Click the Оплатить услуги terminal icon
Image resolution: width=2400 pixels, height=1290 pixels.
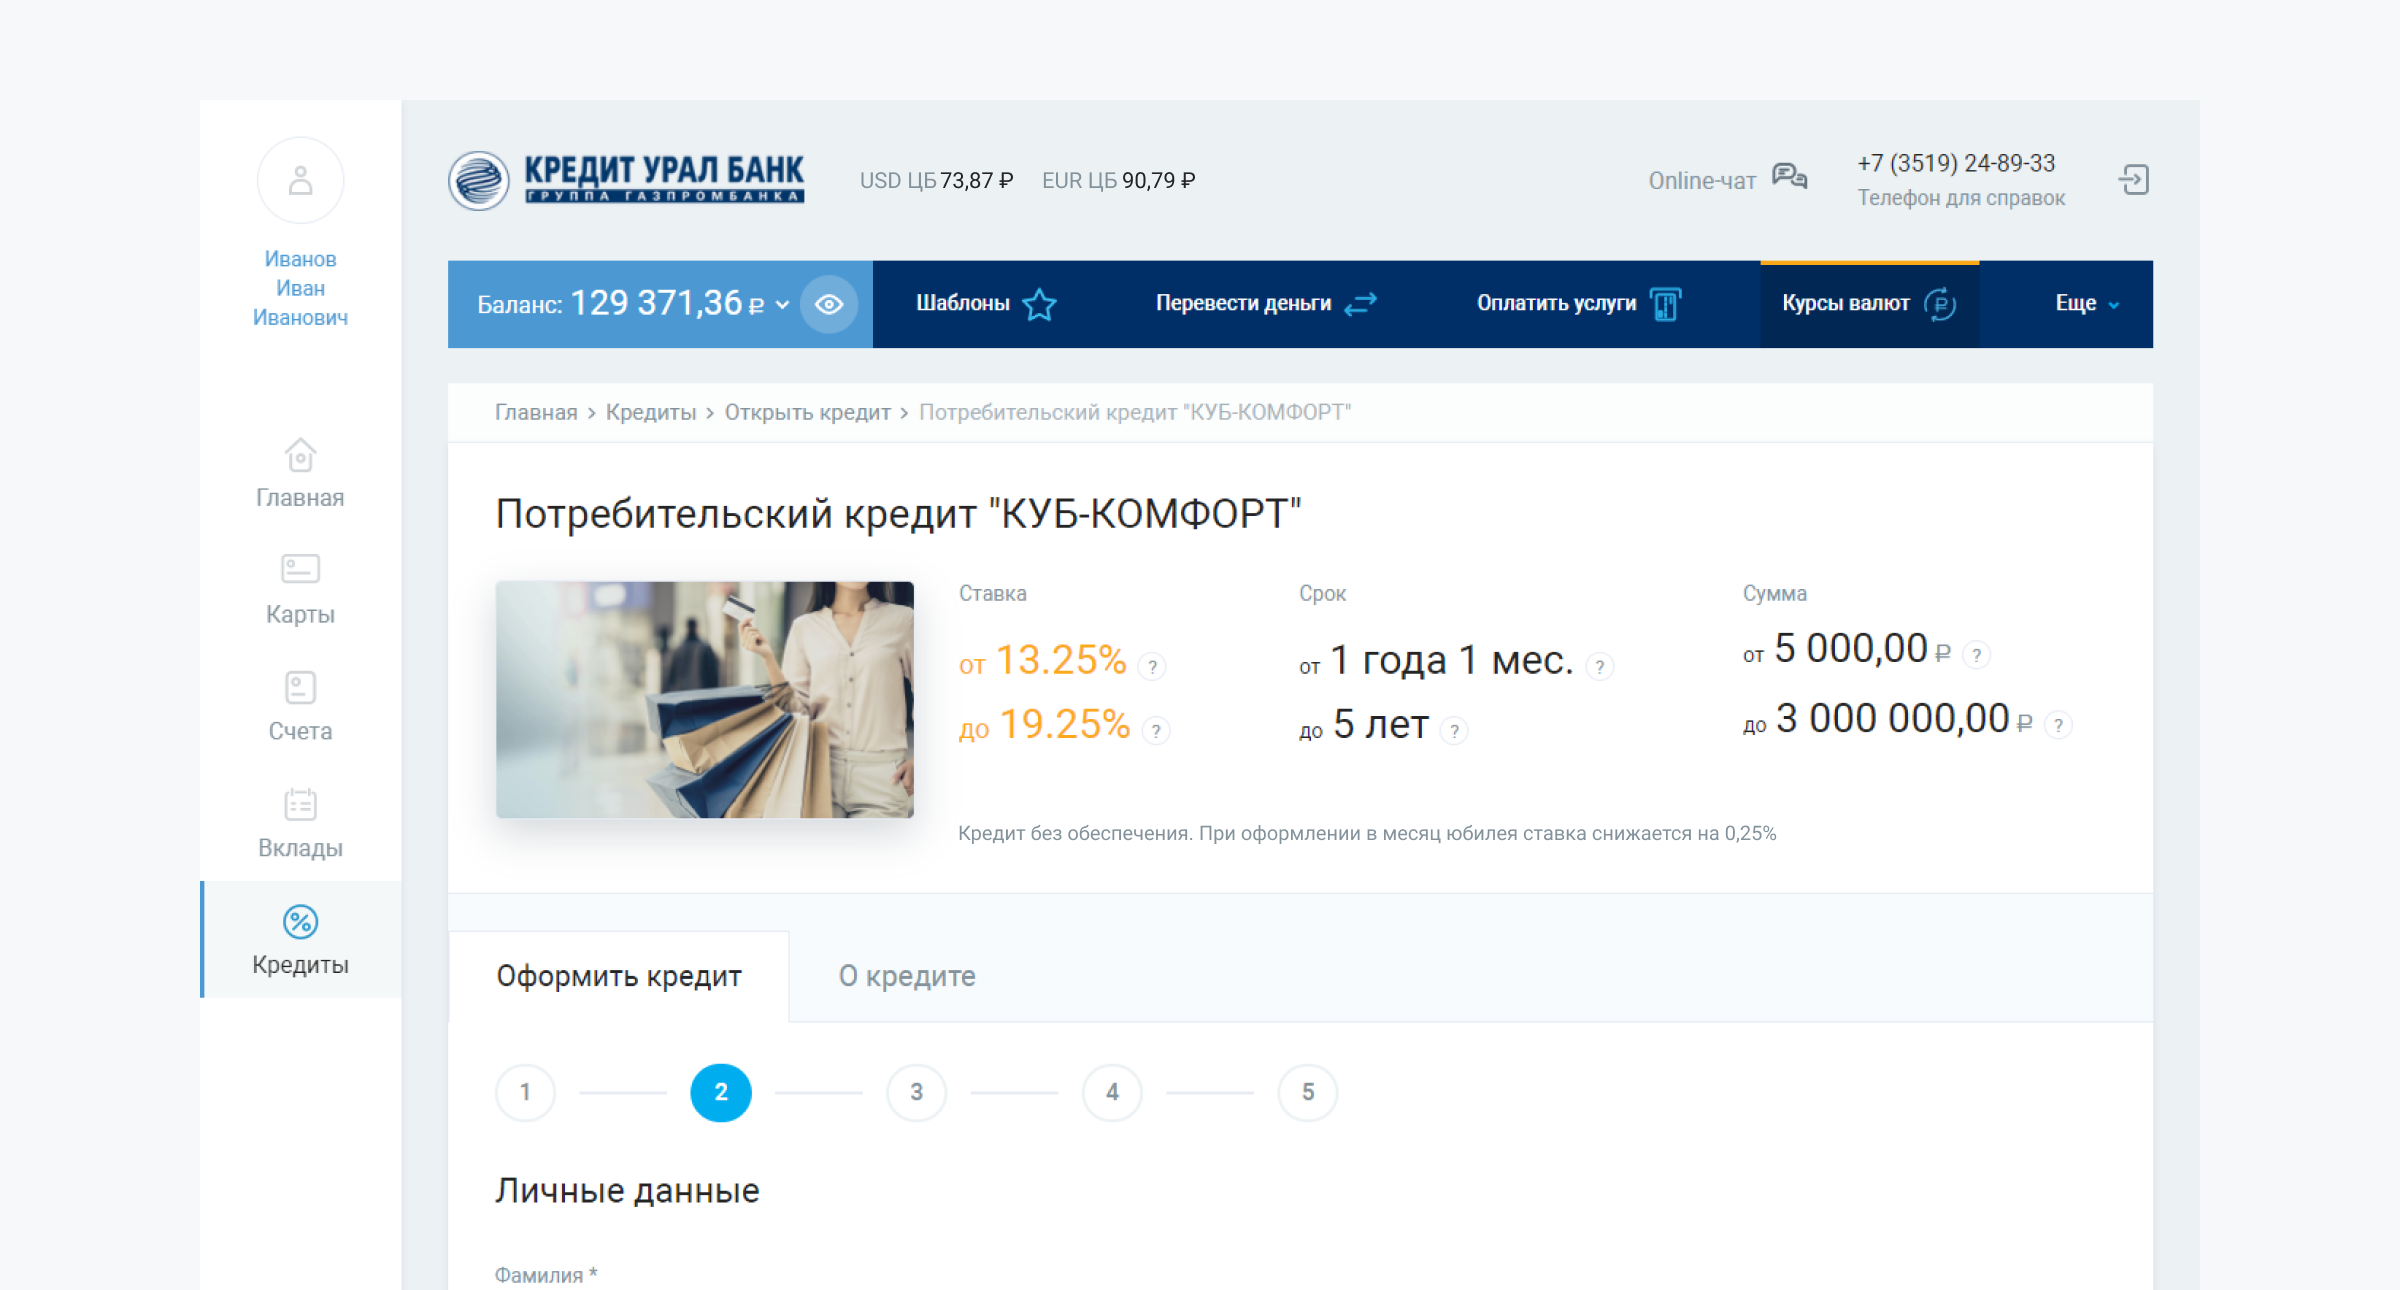pyautogui.click(x=1665, y=304)
